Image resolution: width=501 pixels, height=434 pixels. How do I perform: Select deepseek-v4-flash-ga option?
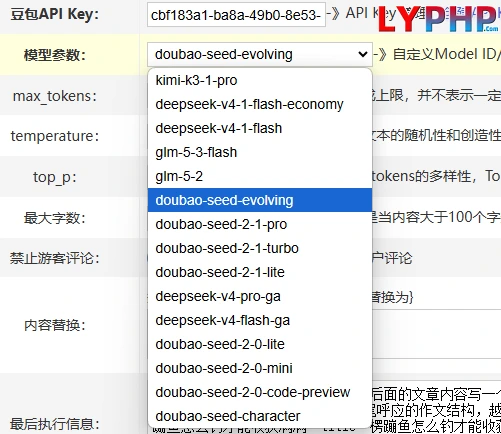[x=260, y=320]
